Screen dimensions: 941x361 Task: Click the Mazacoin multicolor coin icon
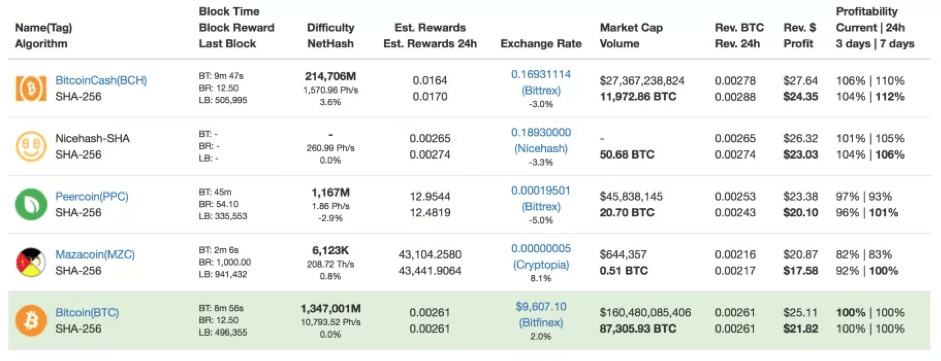(x=31, y=263)
